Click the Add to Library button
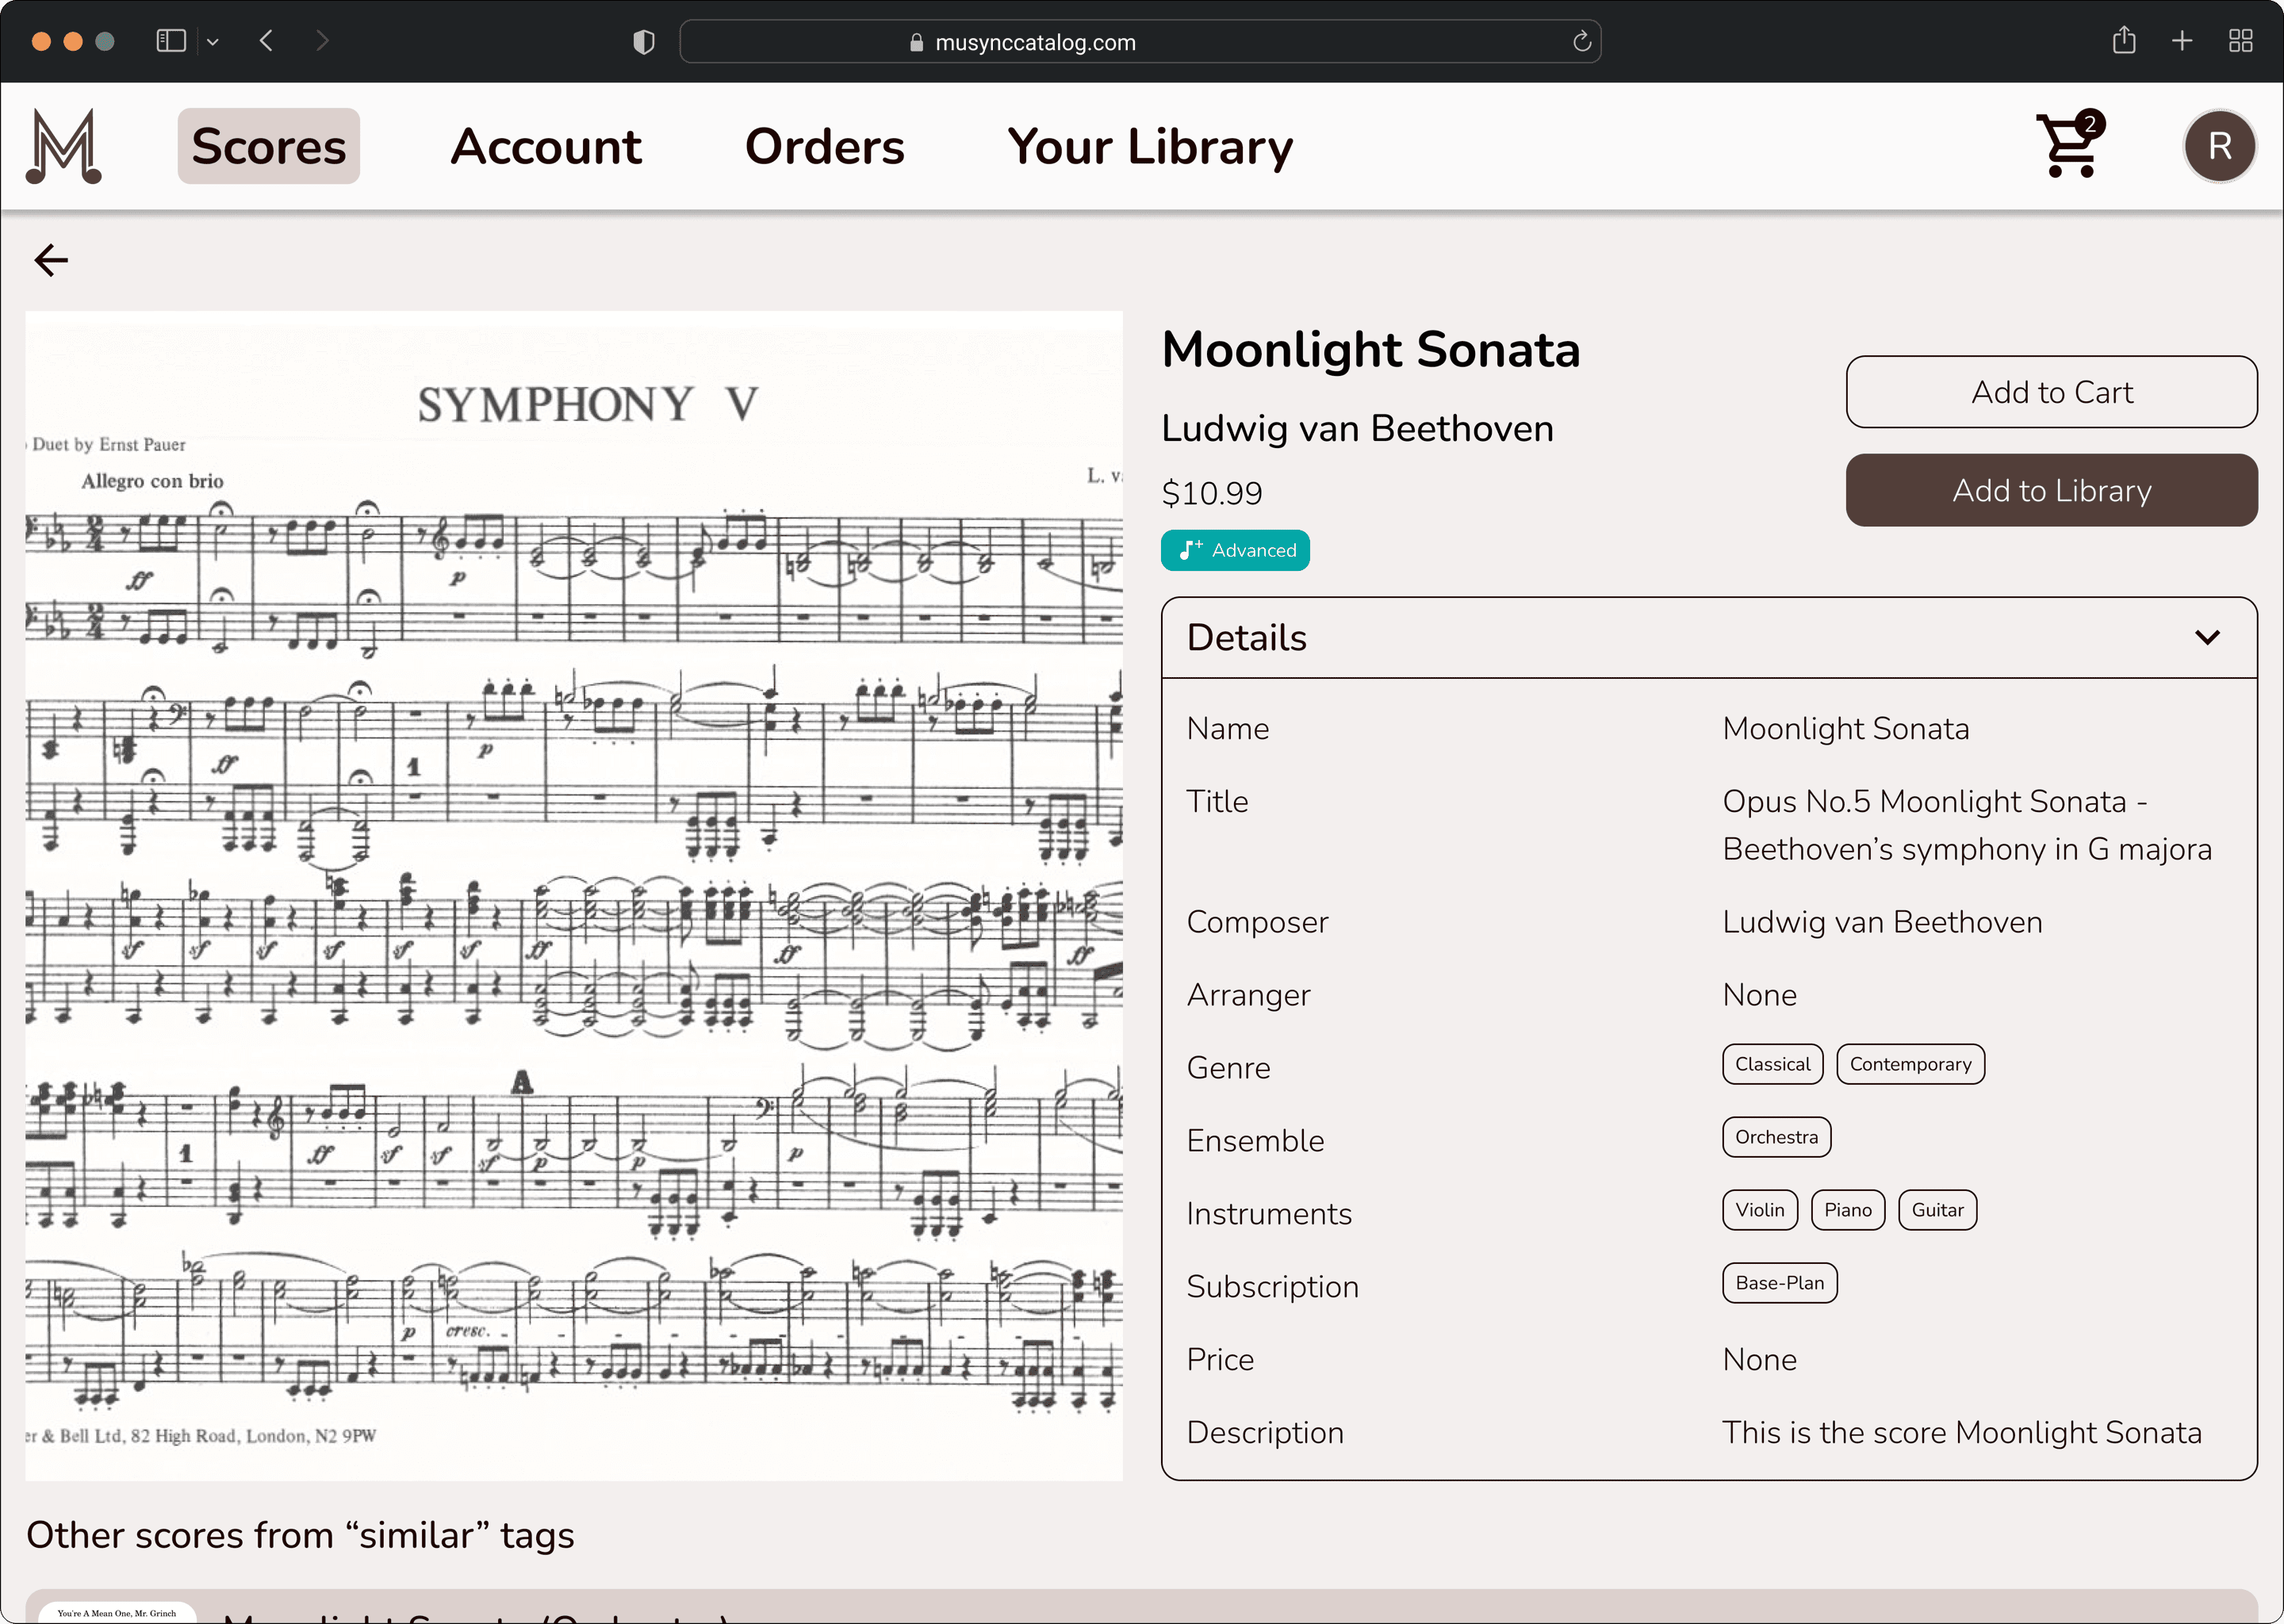This screenshot has width=2284, height=1624. tap(2051, 490)
